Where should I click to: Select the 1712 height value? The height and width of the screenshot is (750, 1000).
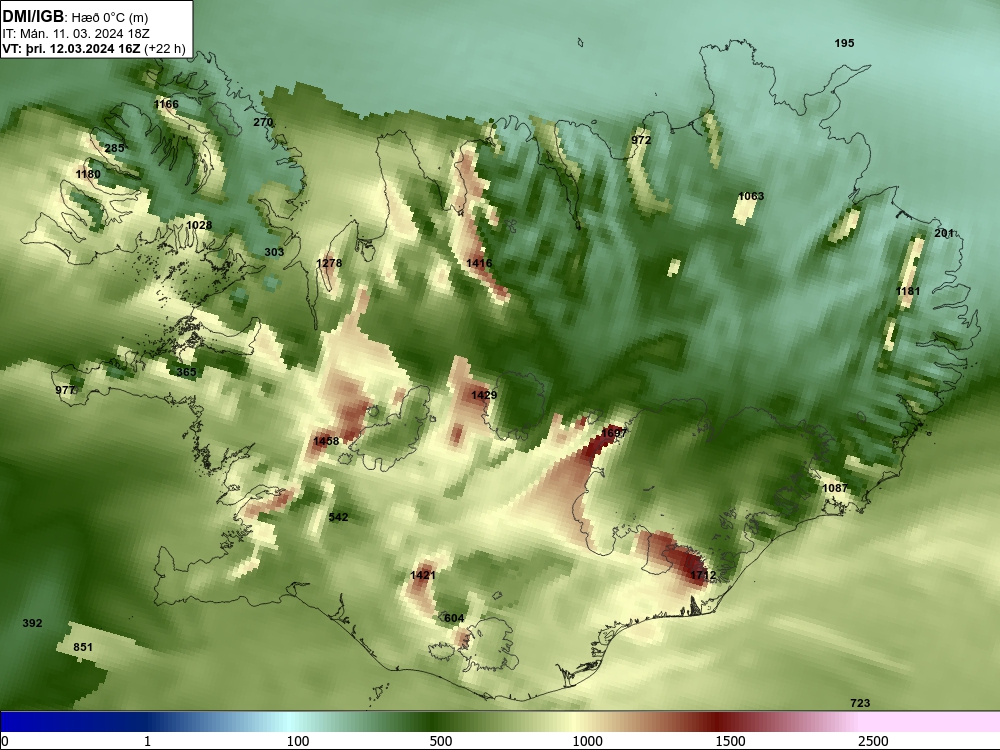(x=703, y=575)
